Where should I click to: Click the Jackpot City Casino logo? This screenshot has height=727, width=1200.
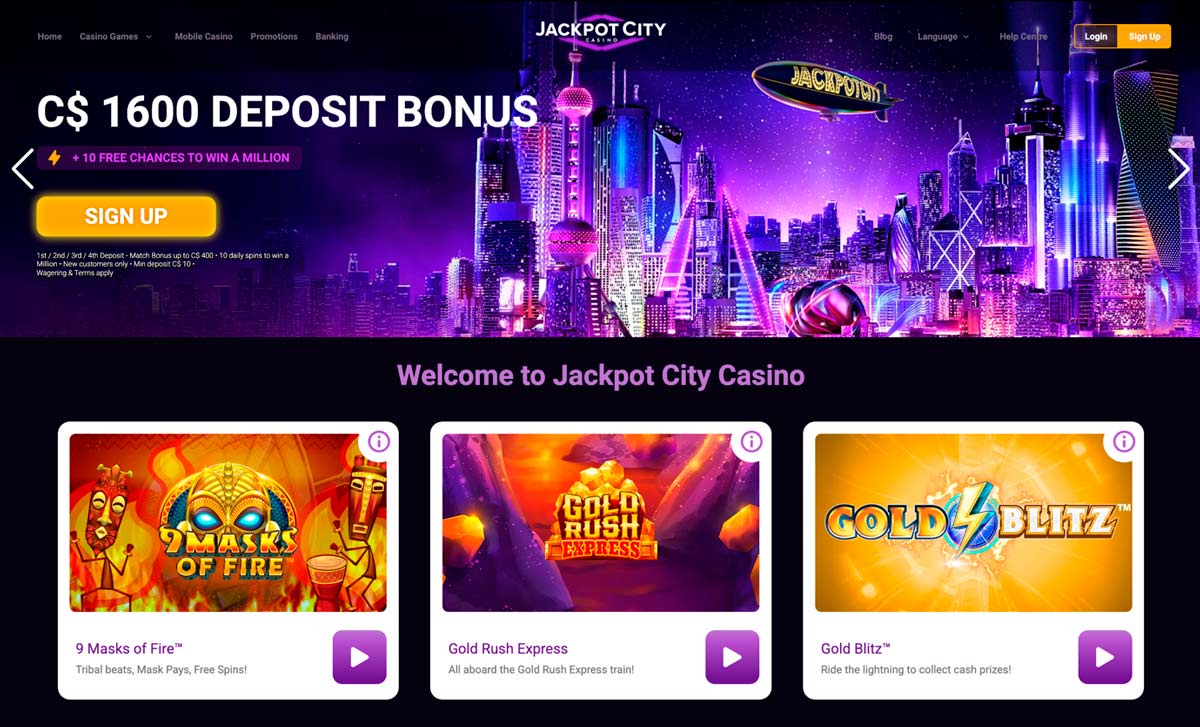tap(600, 32)
